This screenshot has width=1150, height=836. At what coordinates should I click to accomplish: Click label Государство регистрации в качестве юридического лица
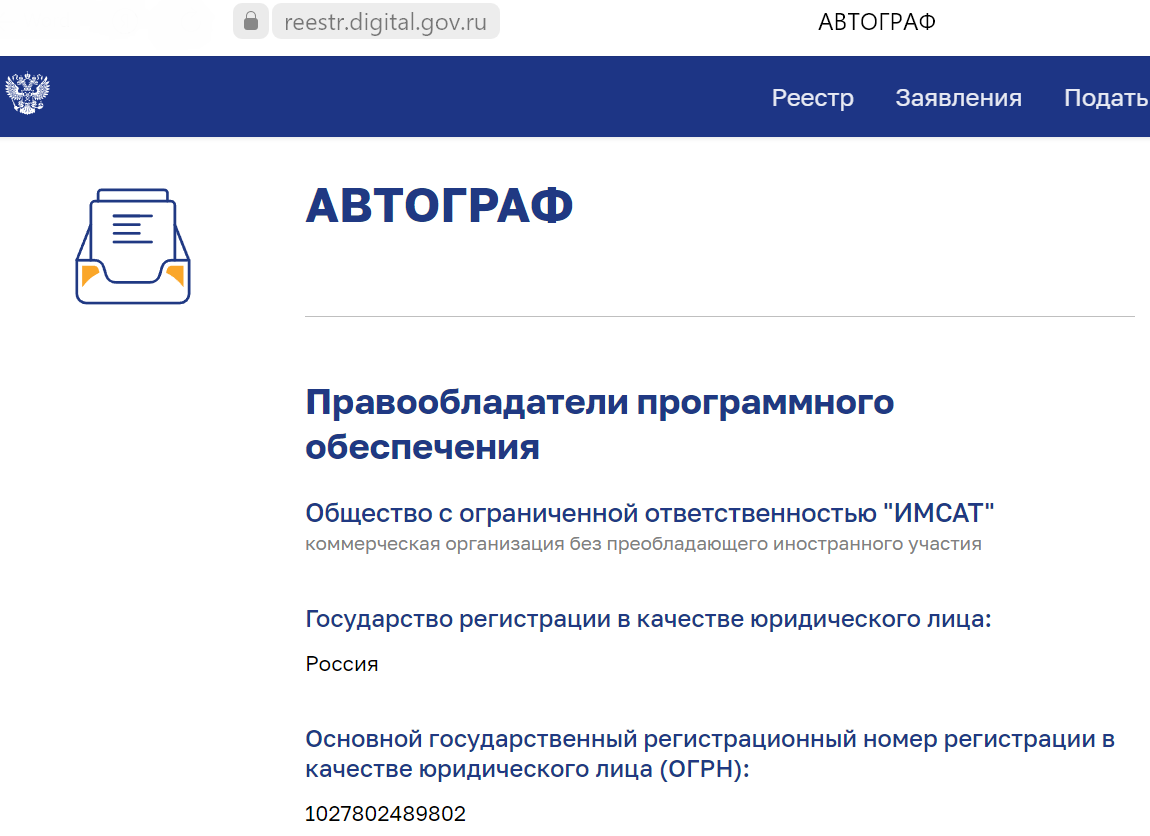pyautogui.click(x=648, y=620)
